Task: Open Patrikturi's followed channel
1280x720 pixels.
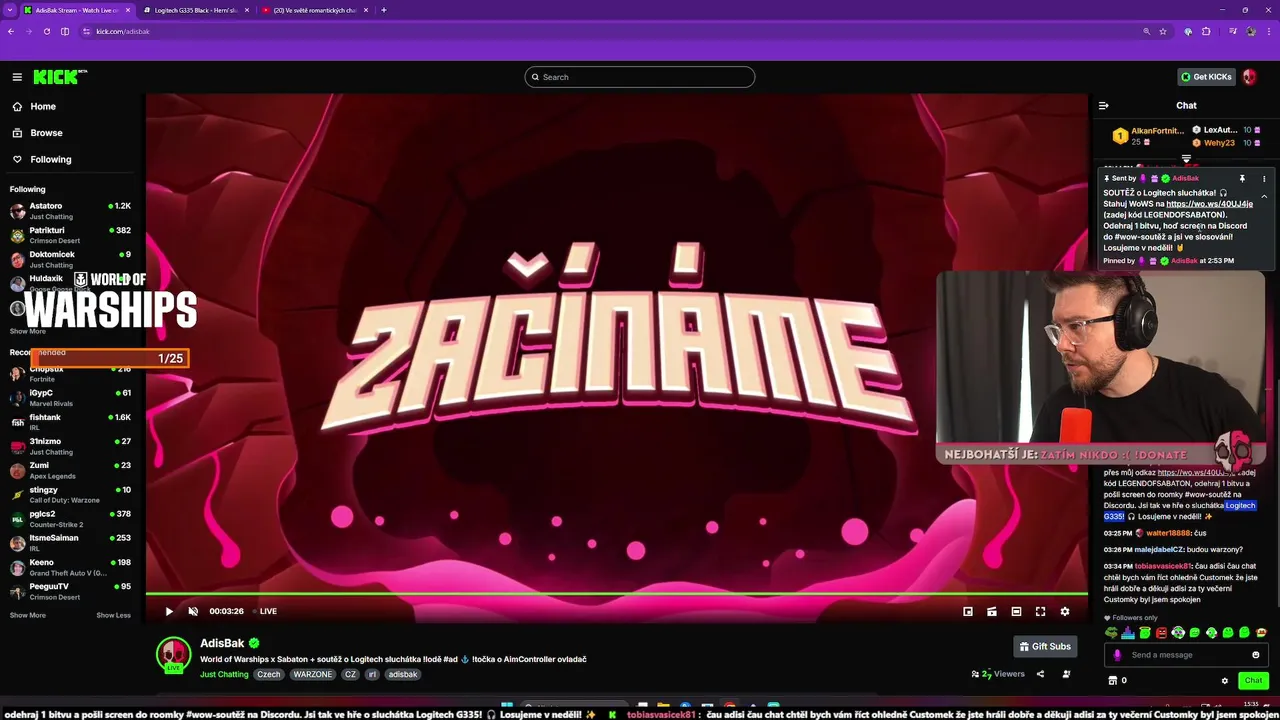Action: click(x=70, y=234)
